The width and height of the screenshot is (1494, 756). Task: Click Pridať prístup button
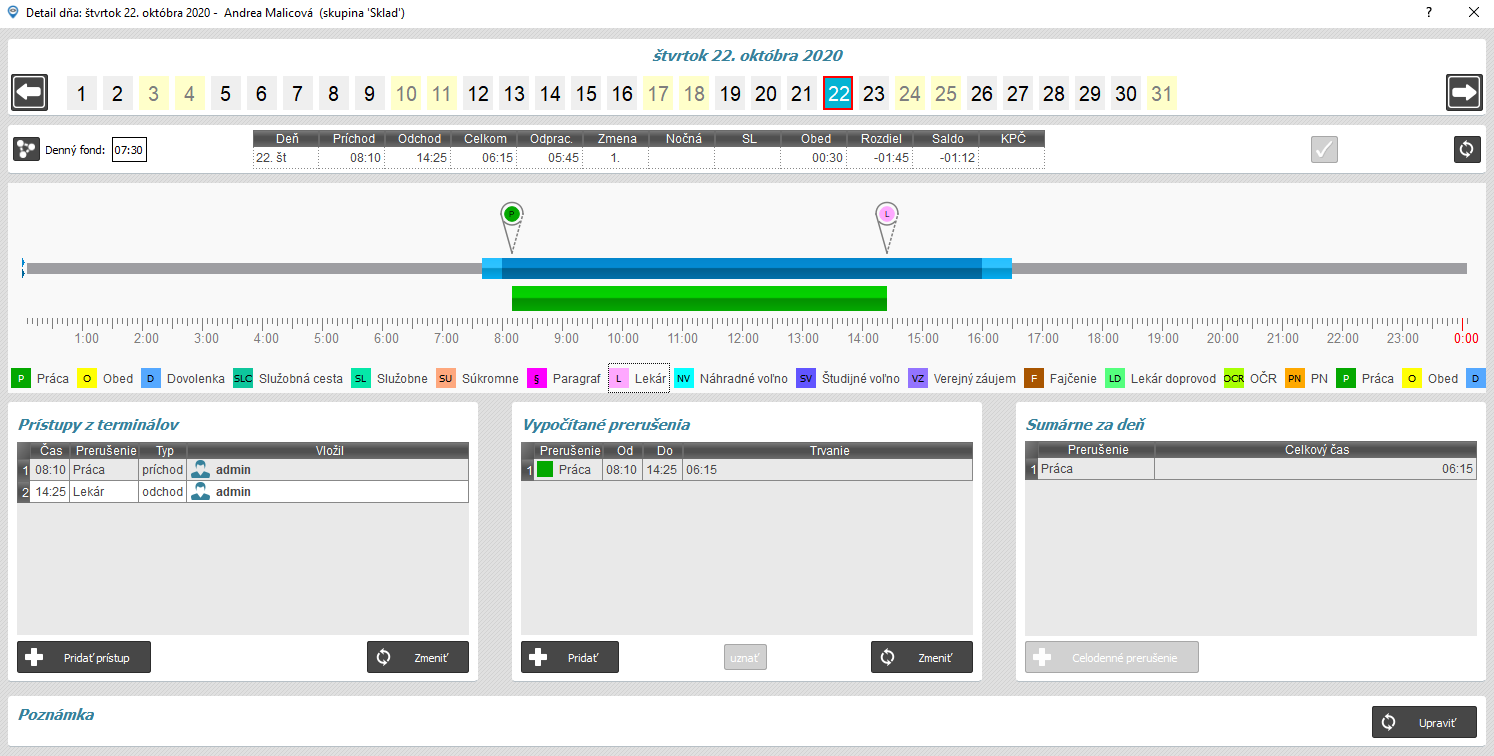pos(83,657)
